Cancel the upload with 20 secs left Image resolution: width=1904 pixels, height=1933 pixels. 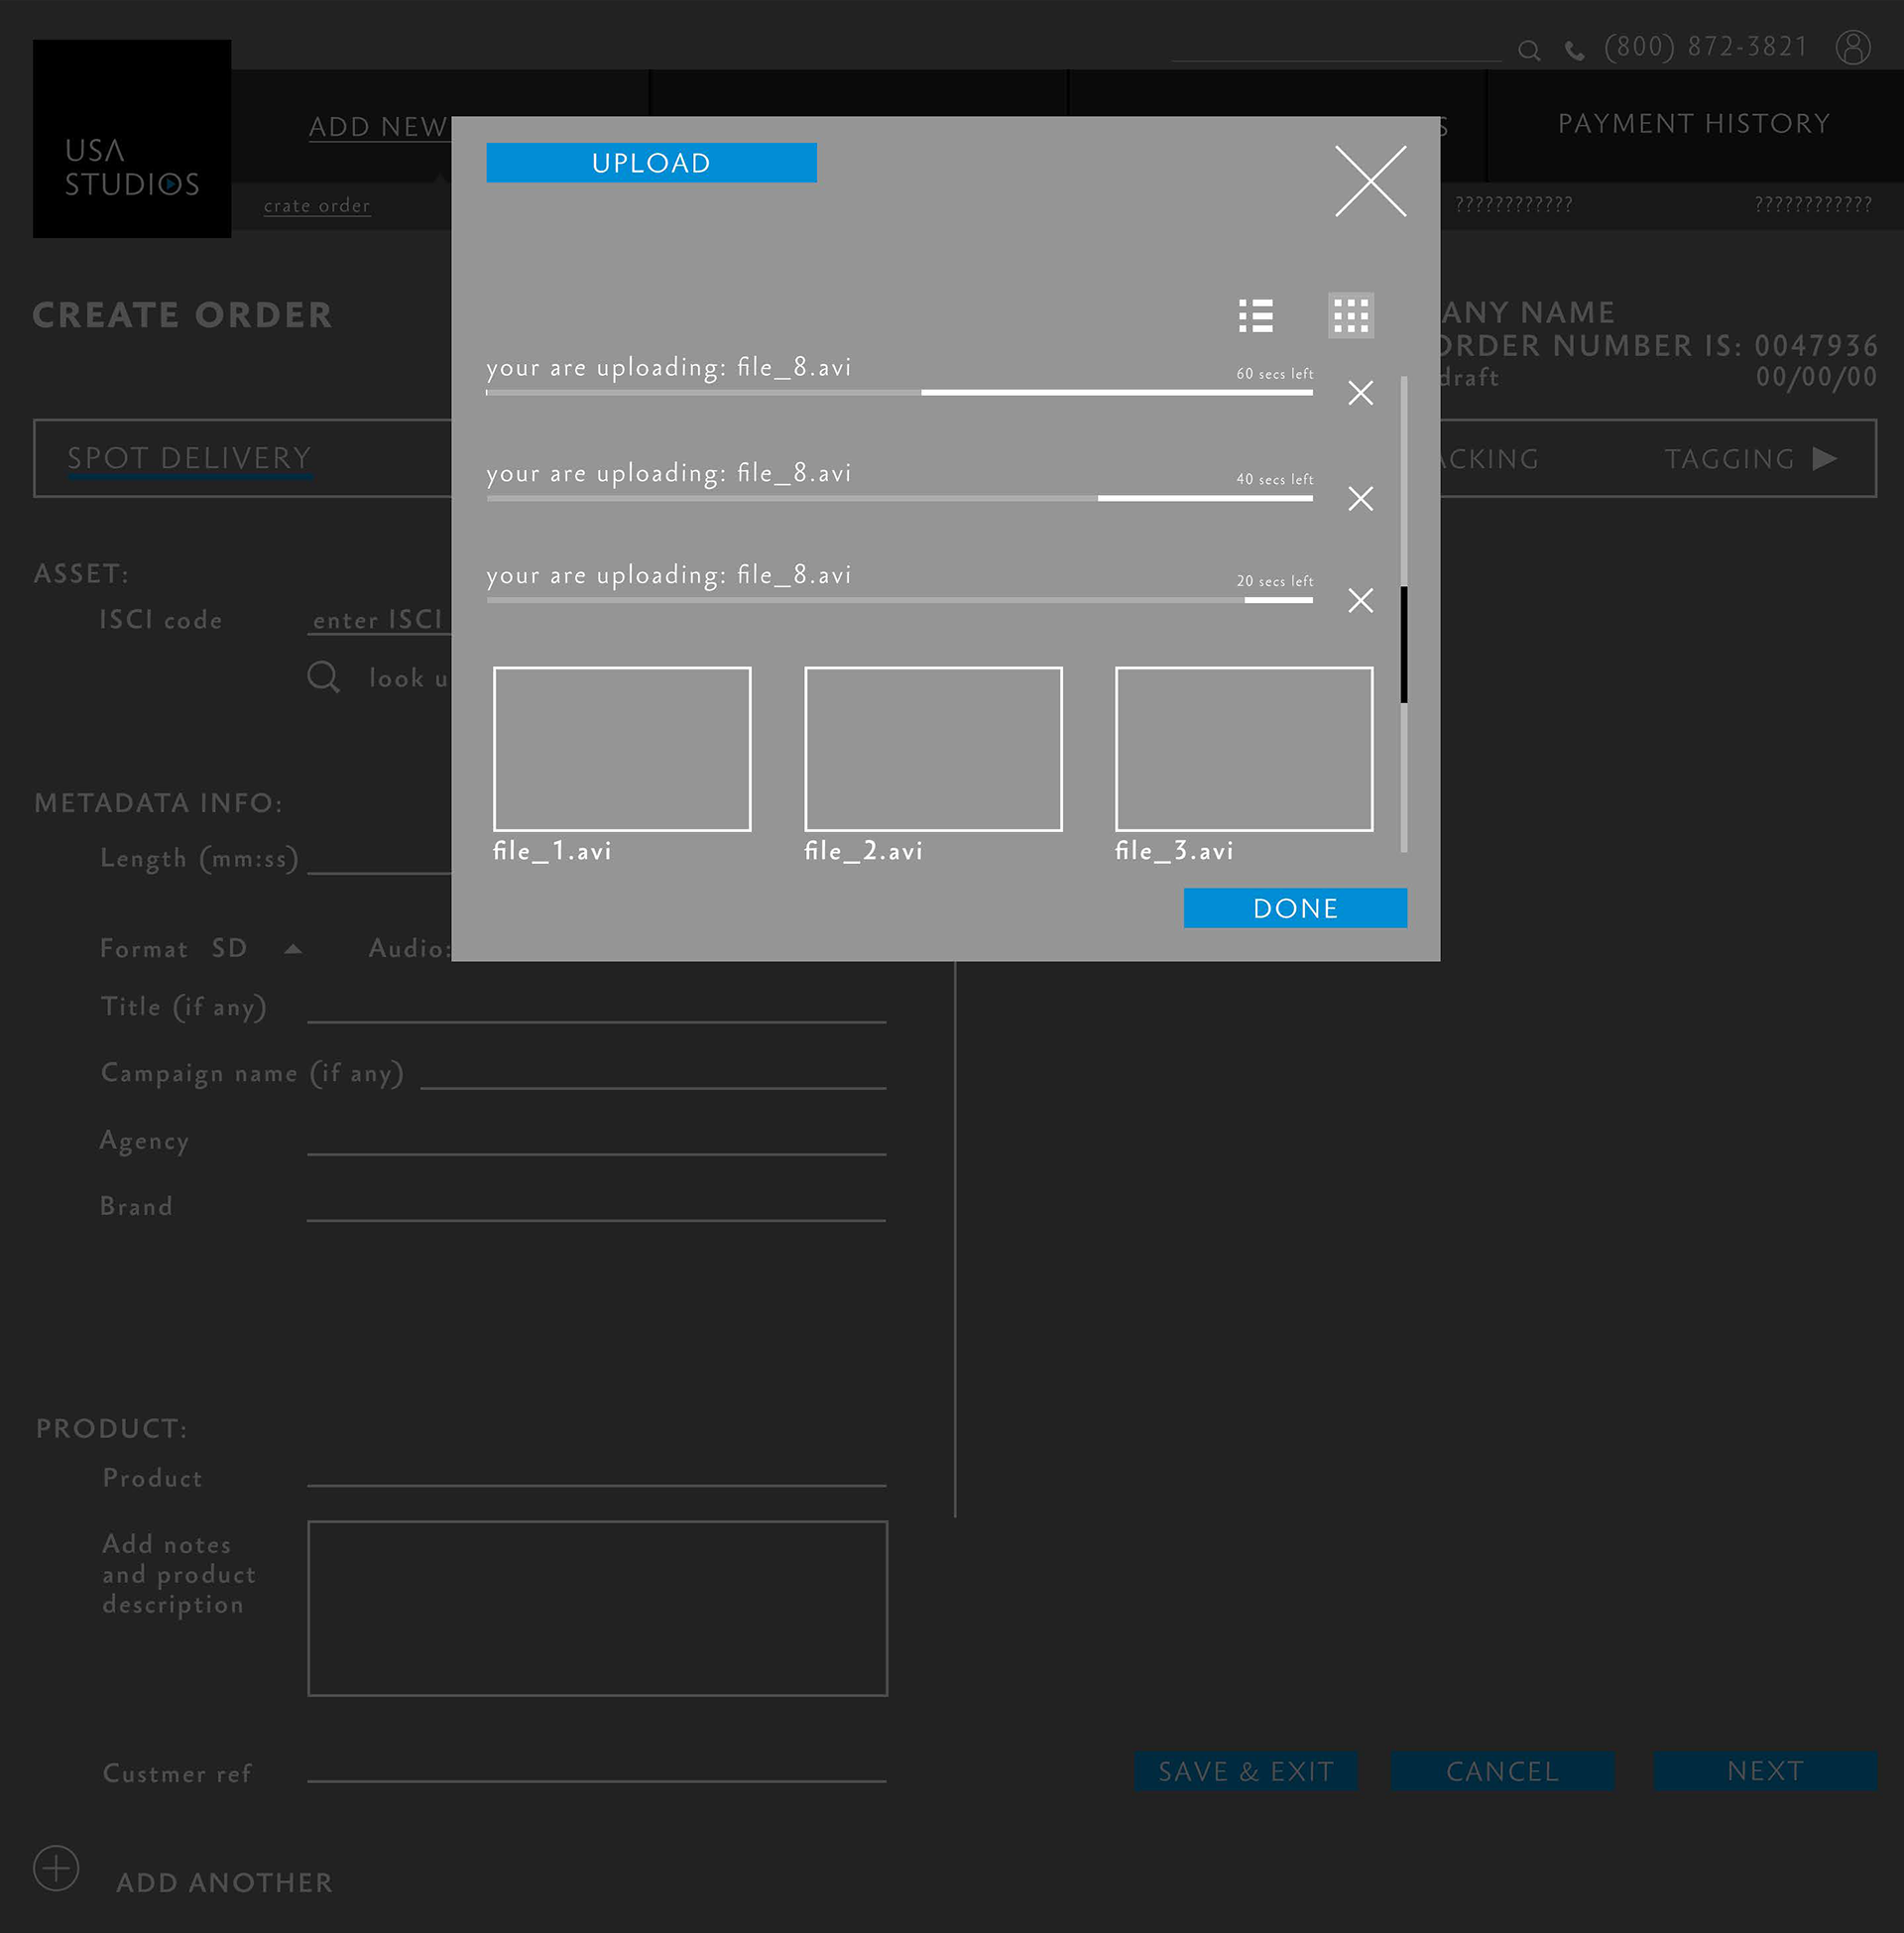click(1360, 600)
